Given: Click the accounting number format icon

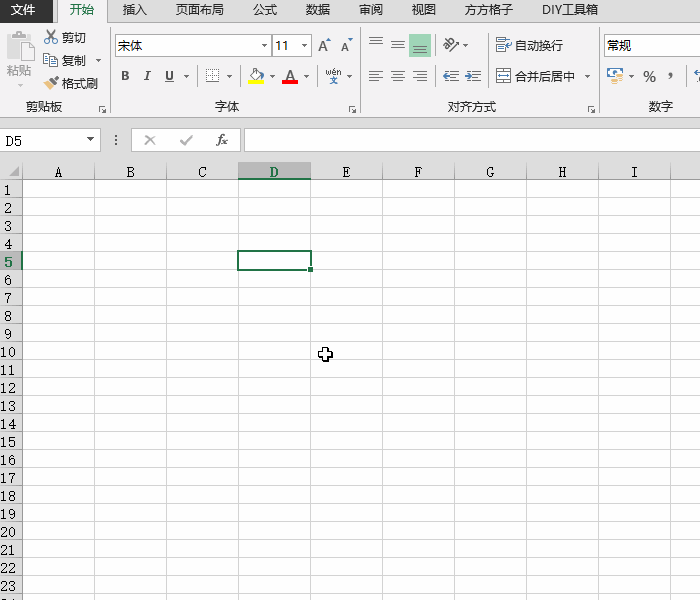Looking at the screenshot, I should coord(615,76).
